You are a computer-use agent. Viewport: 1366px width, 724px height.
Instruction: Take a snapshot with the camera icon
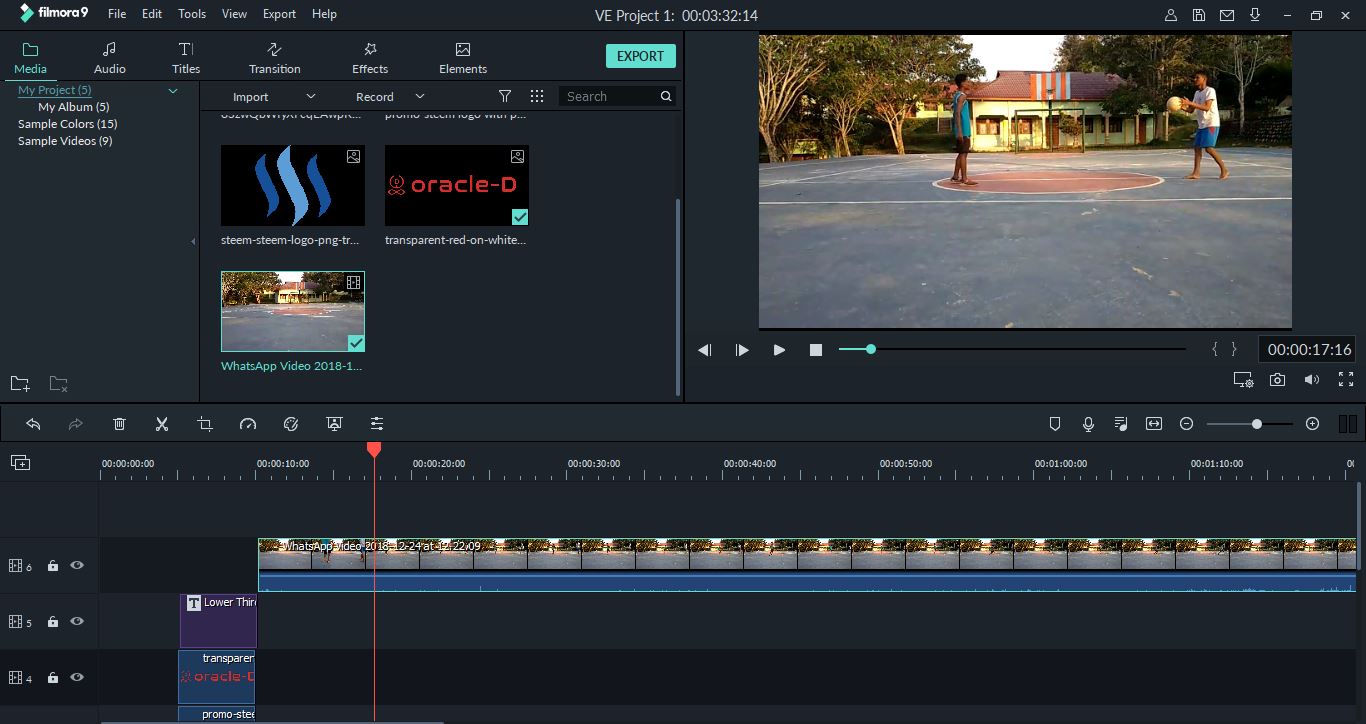(1277, 380)
